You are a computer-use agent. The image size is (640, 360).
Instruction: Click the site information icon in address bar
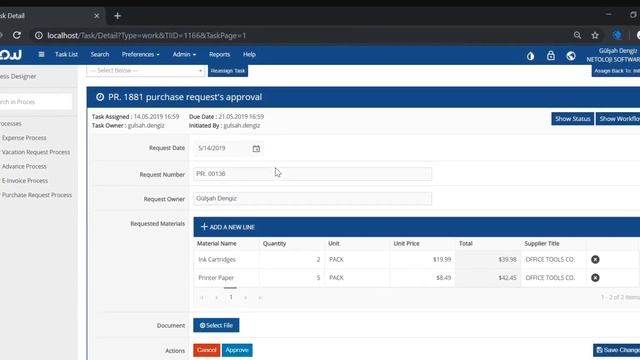39,36
